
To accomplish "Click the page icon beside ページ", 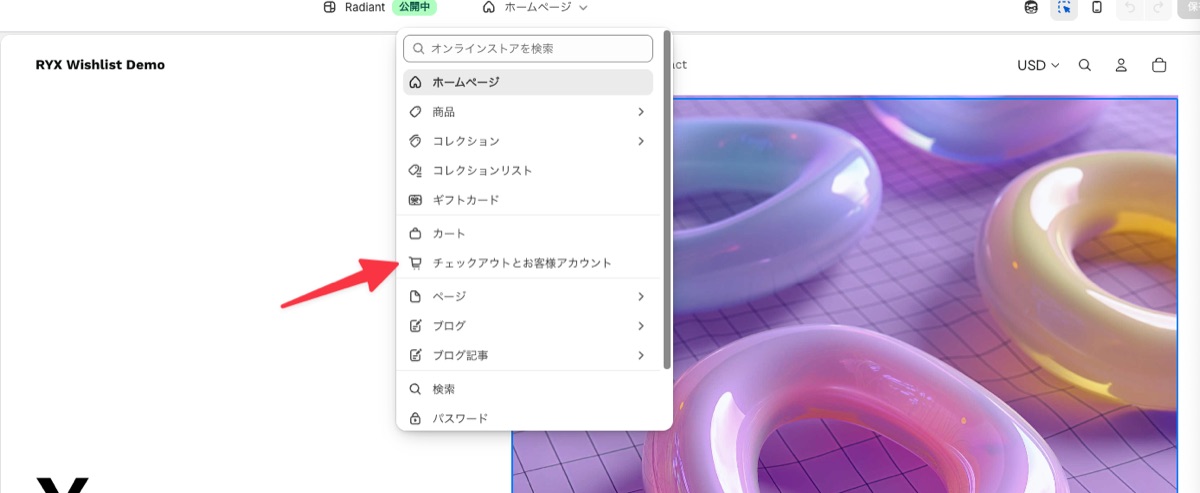I will (416, 296).
